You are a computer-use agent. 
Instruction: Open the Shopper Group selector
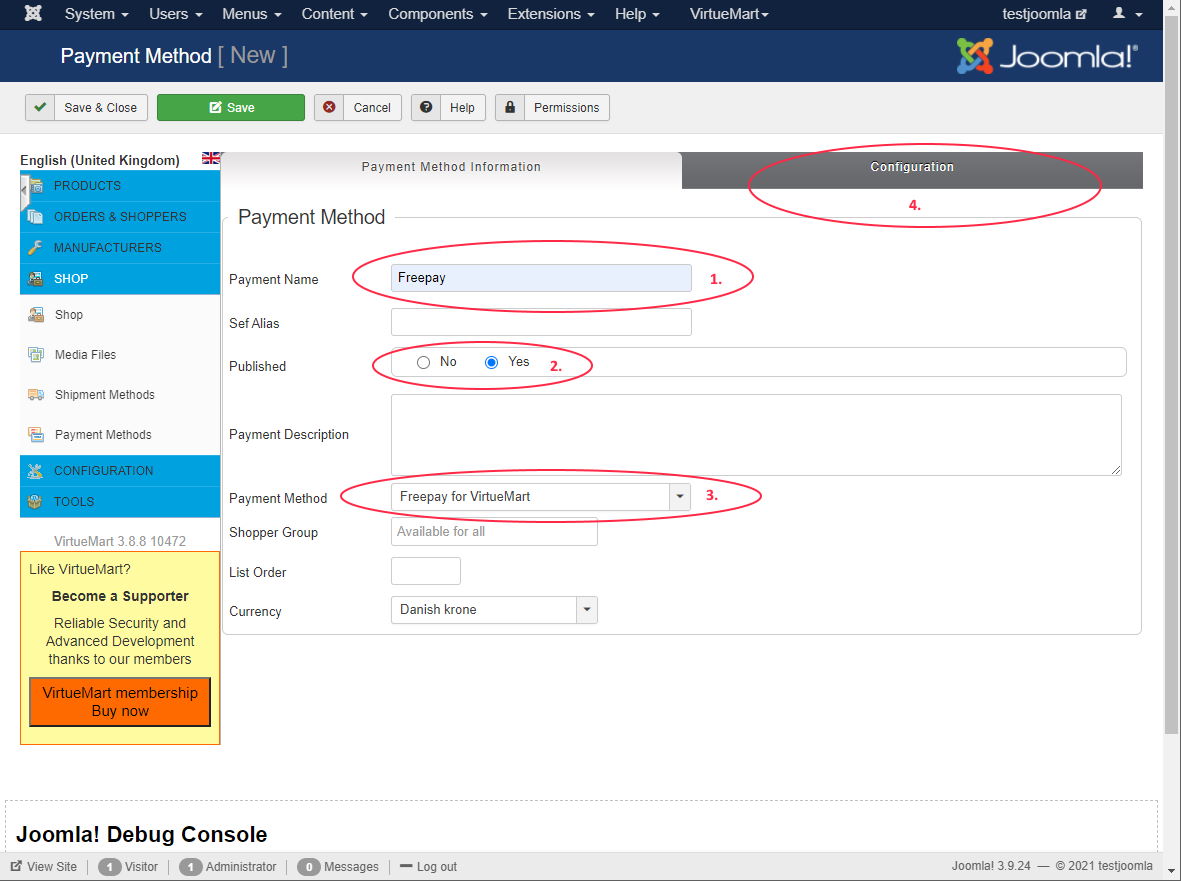(x=494, y=532)
